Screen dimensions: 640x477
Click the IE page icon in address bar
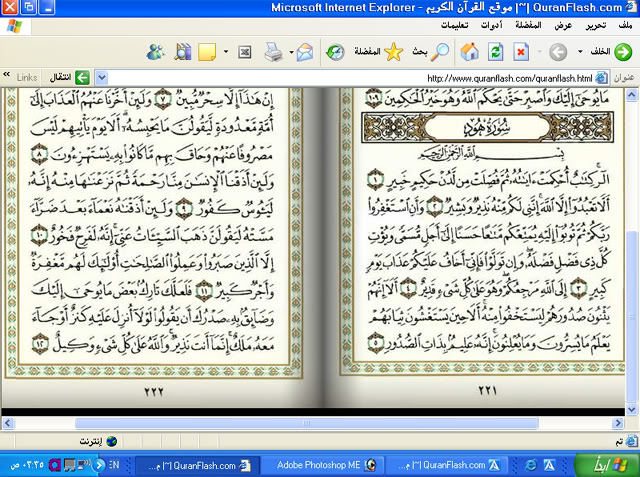602,78
